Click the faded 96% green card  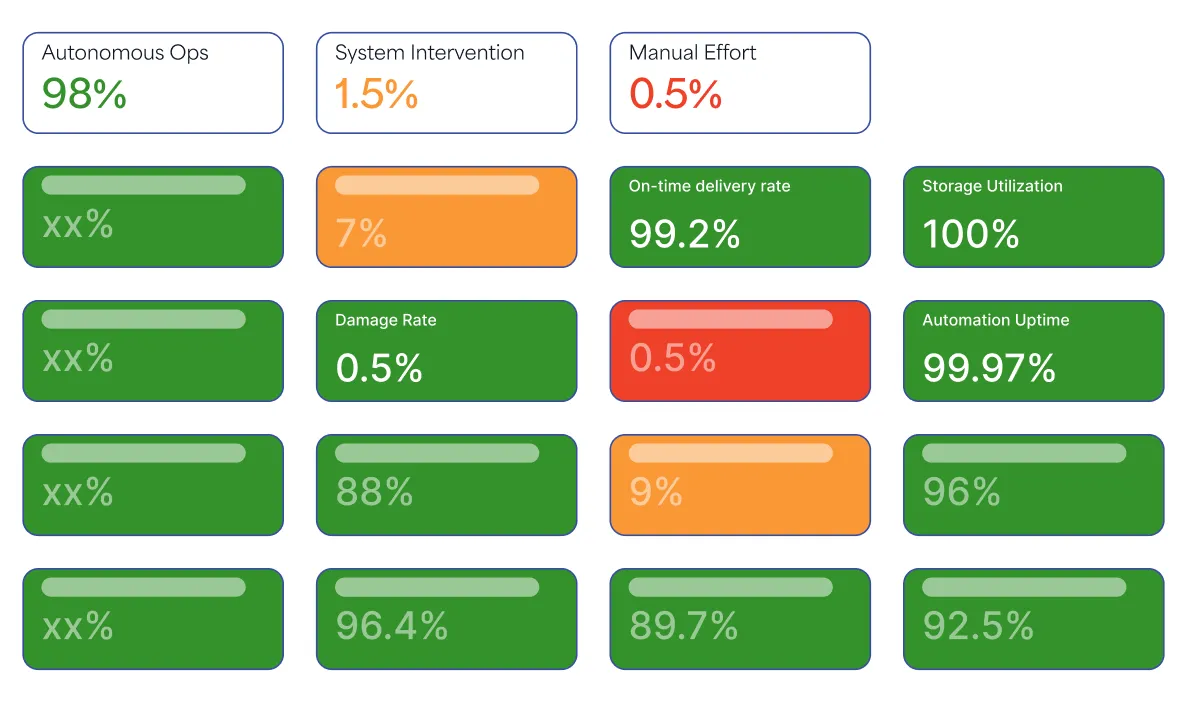[1033, 485]
